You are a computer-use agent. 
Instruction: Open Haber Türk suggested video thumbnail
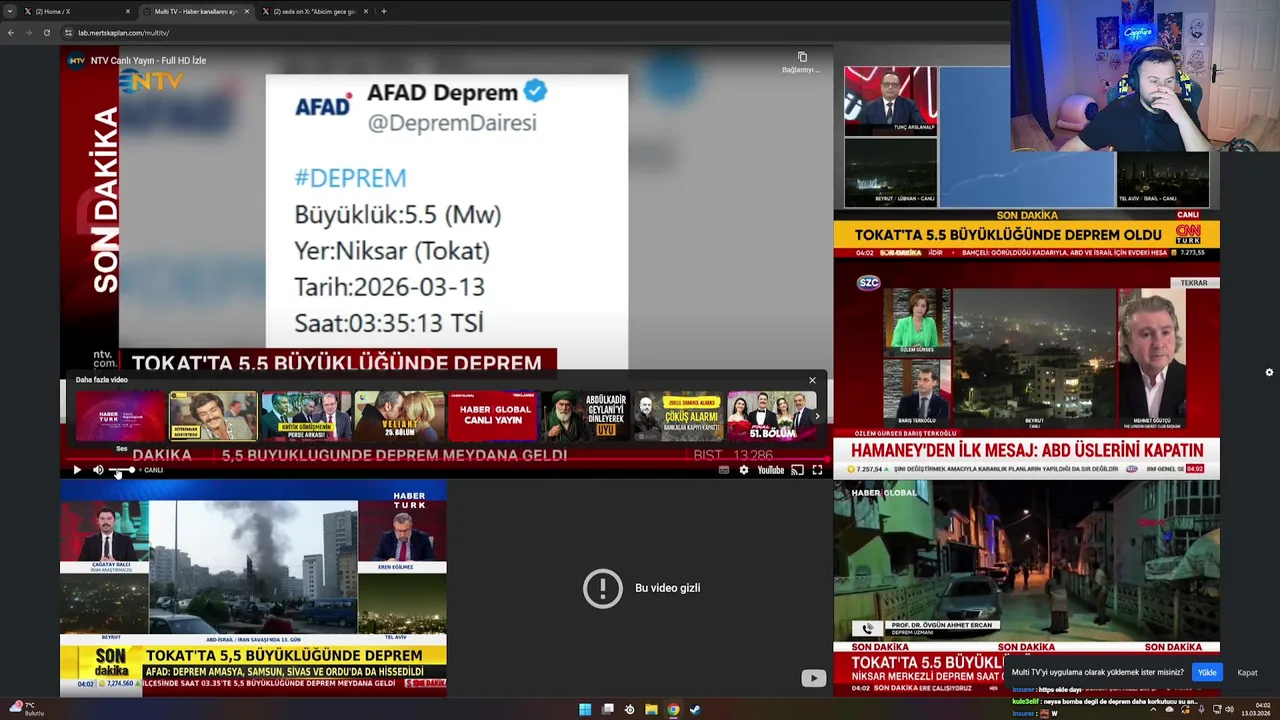tap(120, 416)
